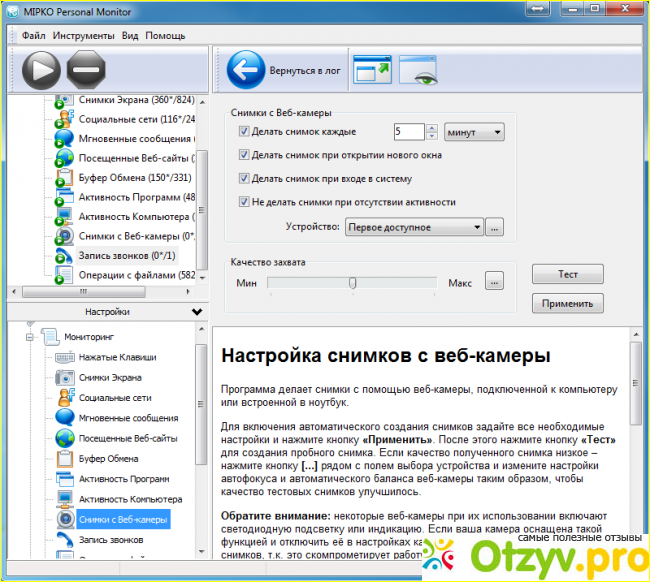Click the Буфер Обмена log clipboard icon
This screenshot has width=650, height=582.
coord(64,177)
